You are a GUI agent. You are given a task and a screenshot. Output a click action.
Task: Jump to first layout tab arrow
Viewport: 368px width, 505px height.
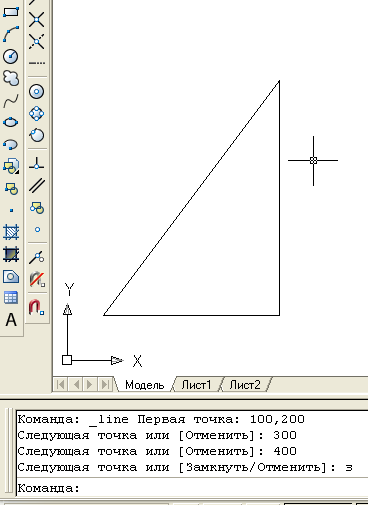[x=61, y=384]
